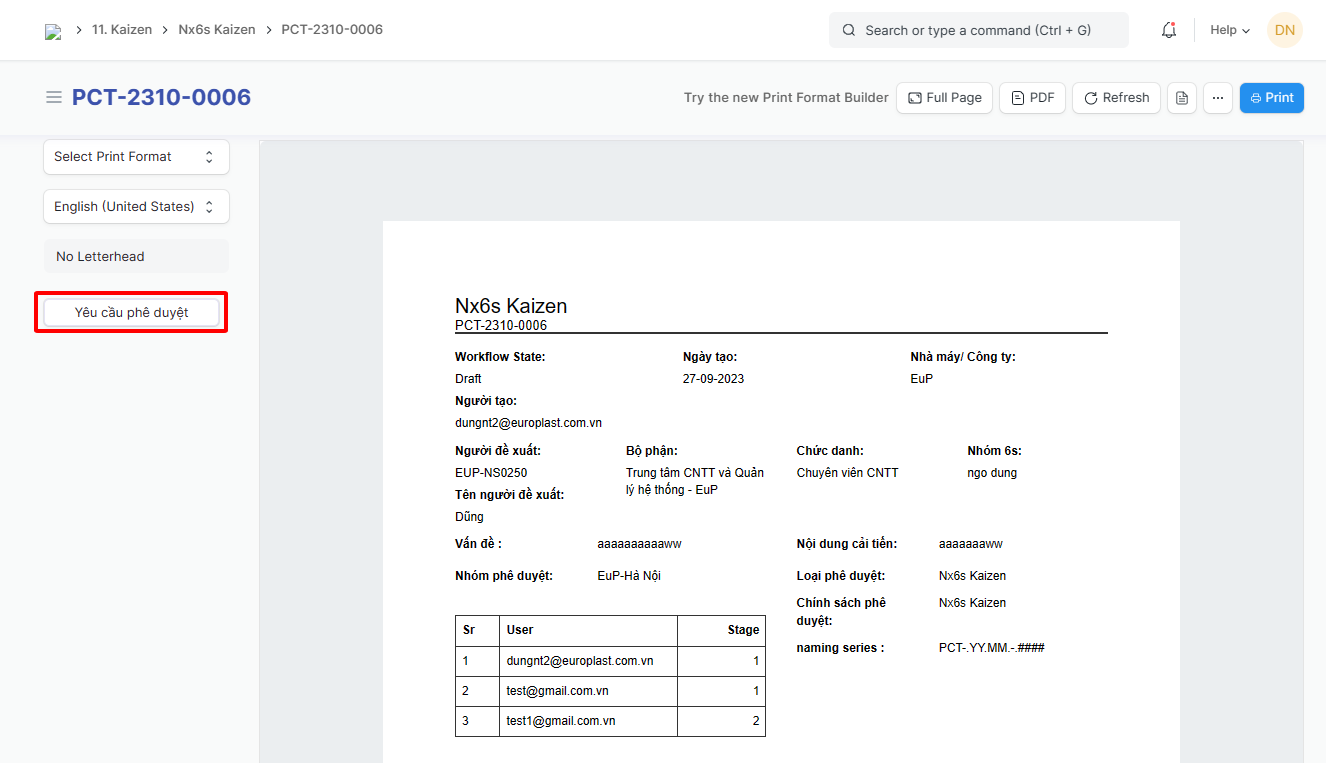Open the notifications bell
Screen dimensions: 1326x763
tap(1168, 30)
